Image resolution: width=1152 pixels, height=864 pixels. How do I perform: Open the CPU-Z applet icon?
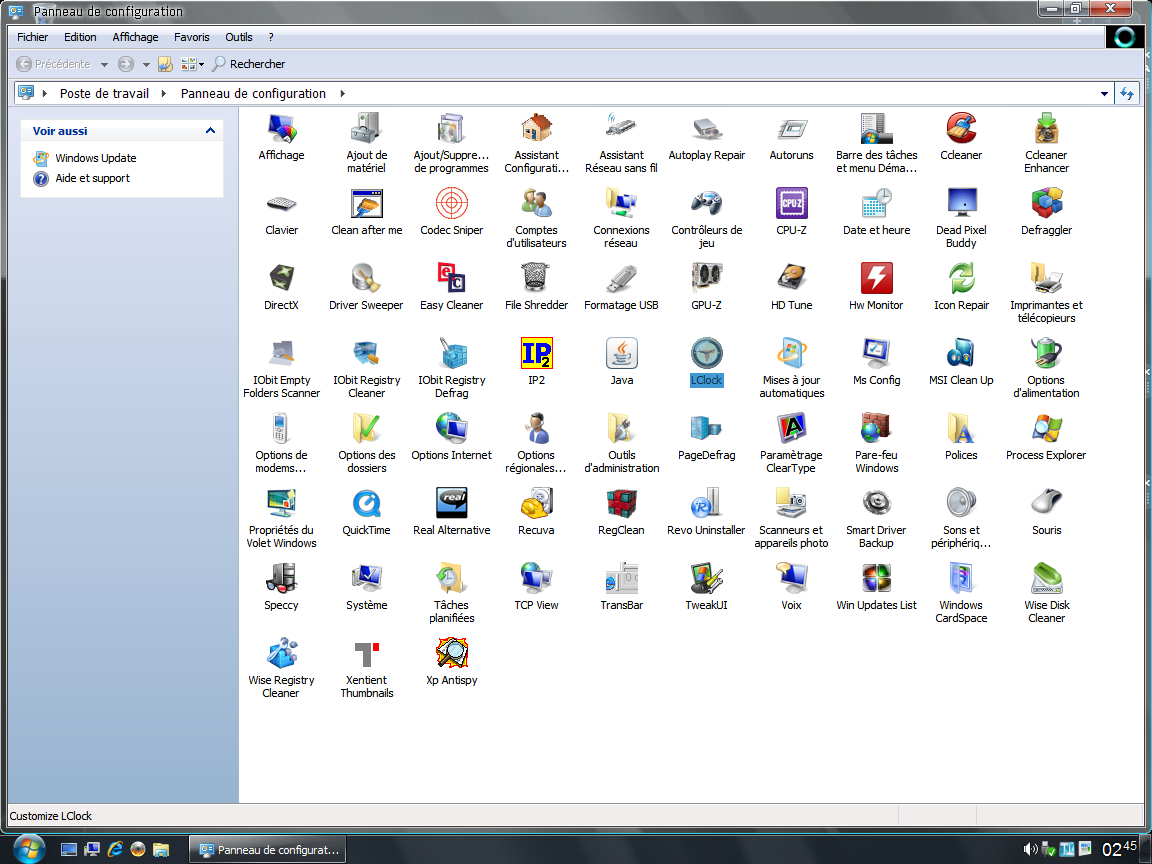pyautogui.click(x=791, y=204)
